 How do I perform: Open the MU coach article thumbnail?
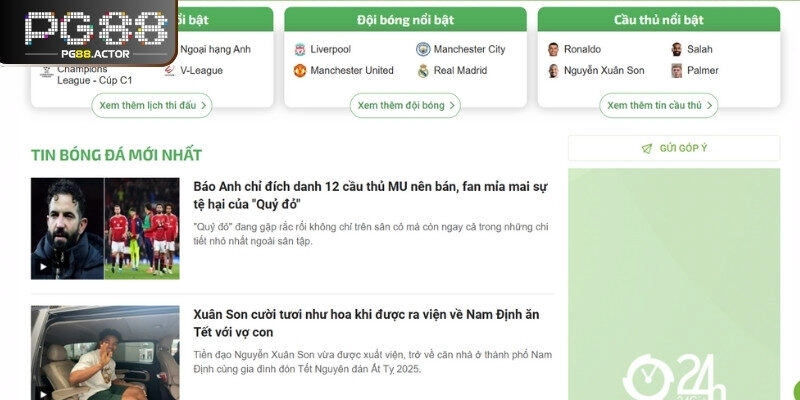[x=105, y=228]
